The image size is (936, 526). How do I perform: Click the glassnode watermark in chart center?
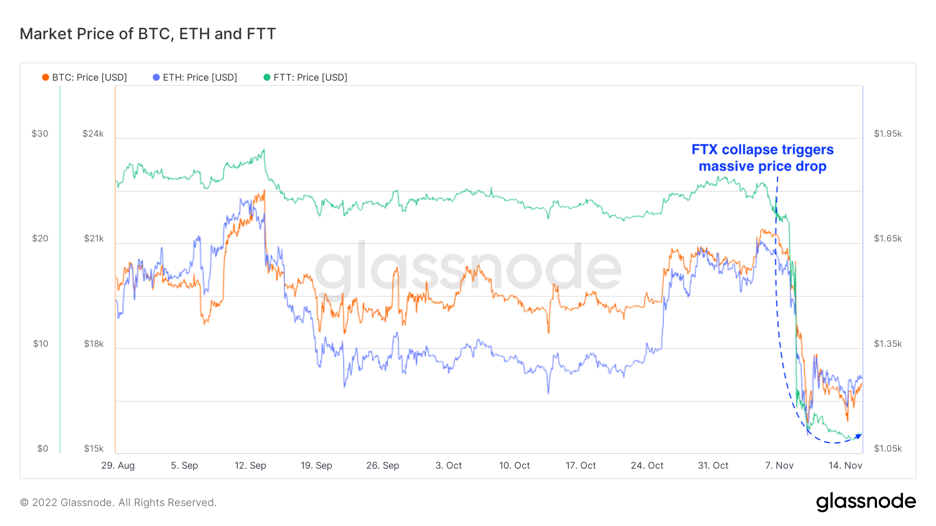coord(468,270)
